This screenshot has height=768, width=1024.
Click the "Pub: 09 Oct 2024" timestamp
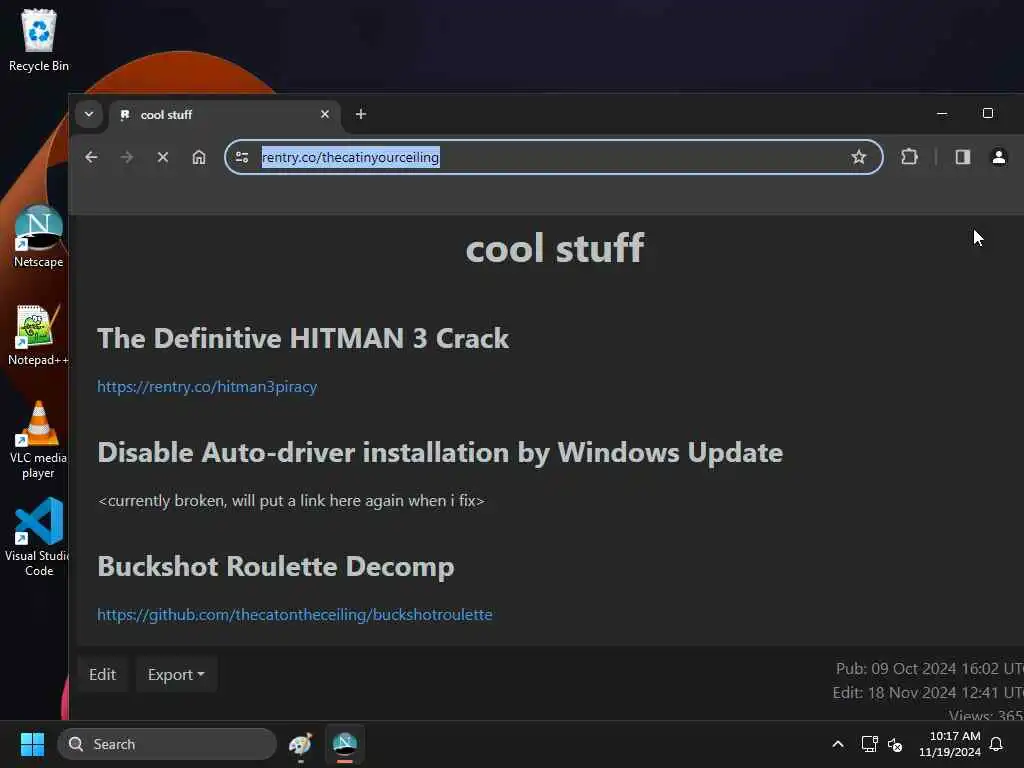point(929,669)
